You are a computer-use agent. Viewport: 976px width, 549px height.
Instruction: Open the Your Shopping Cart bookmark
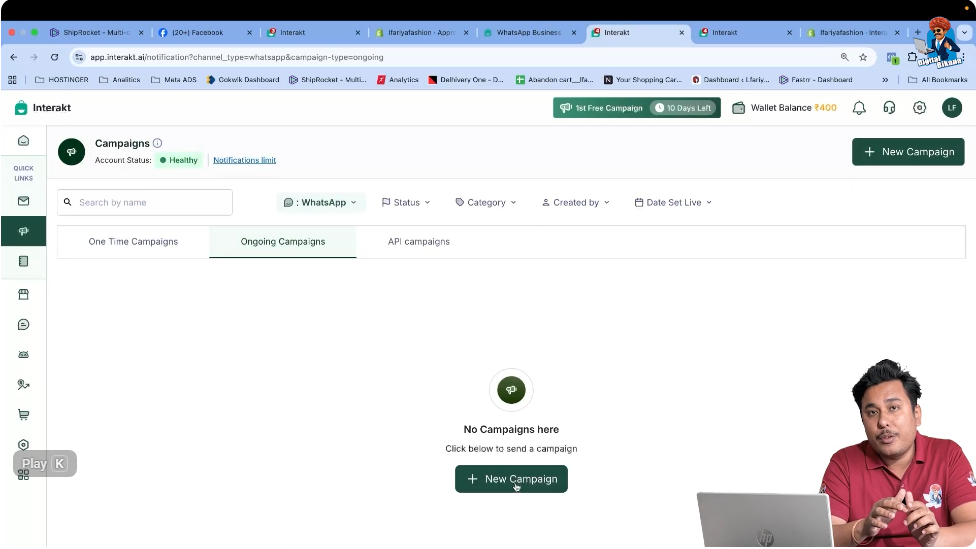click(x=643, y=80)
